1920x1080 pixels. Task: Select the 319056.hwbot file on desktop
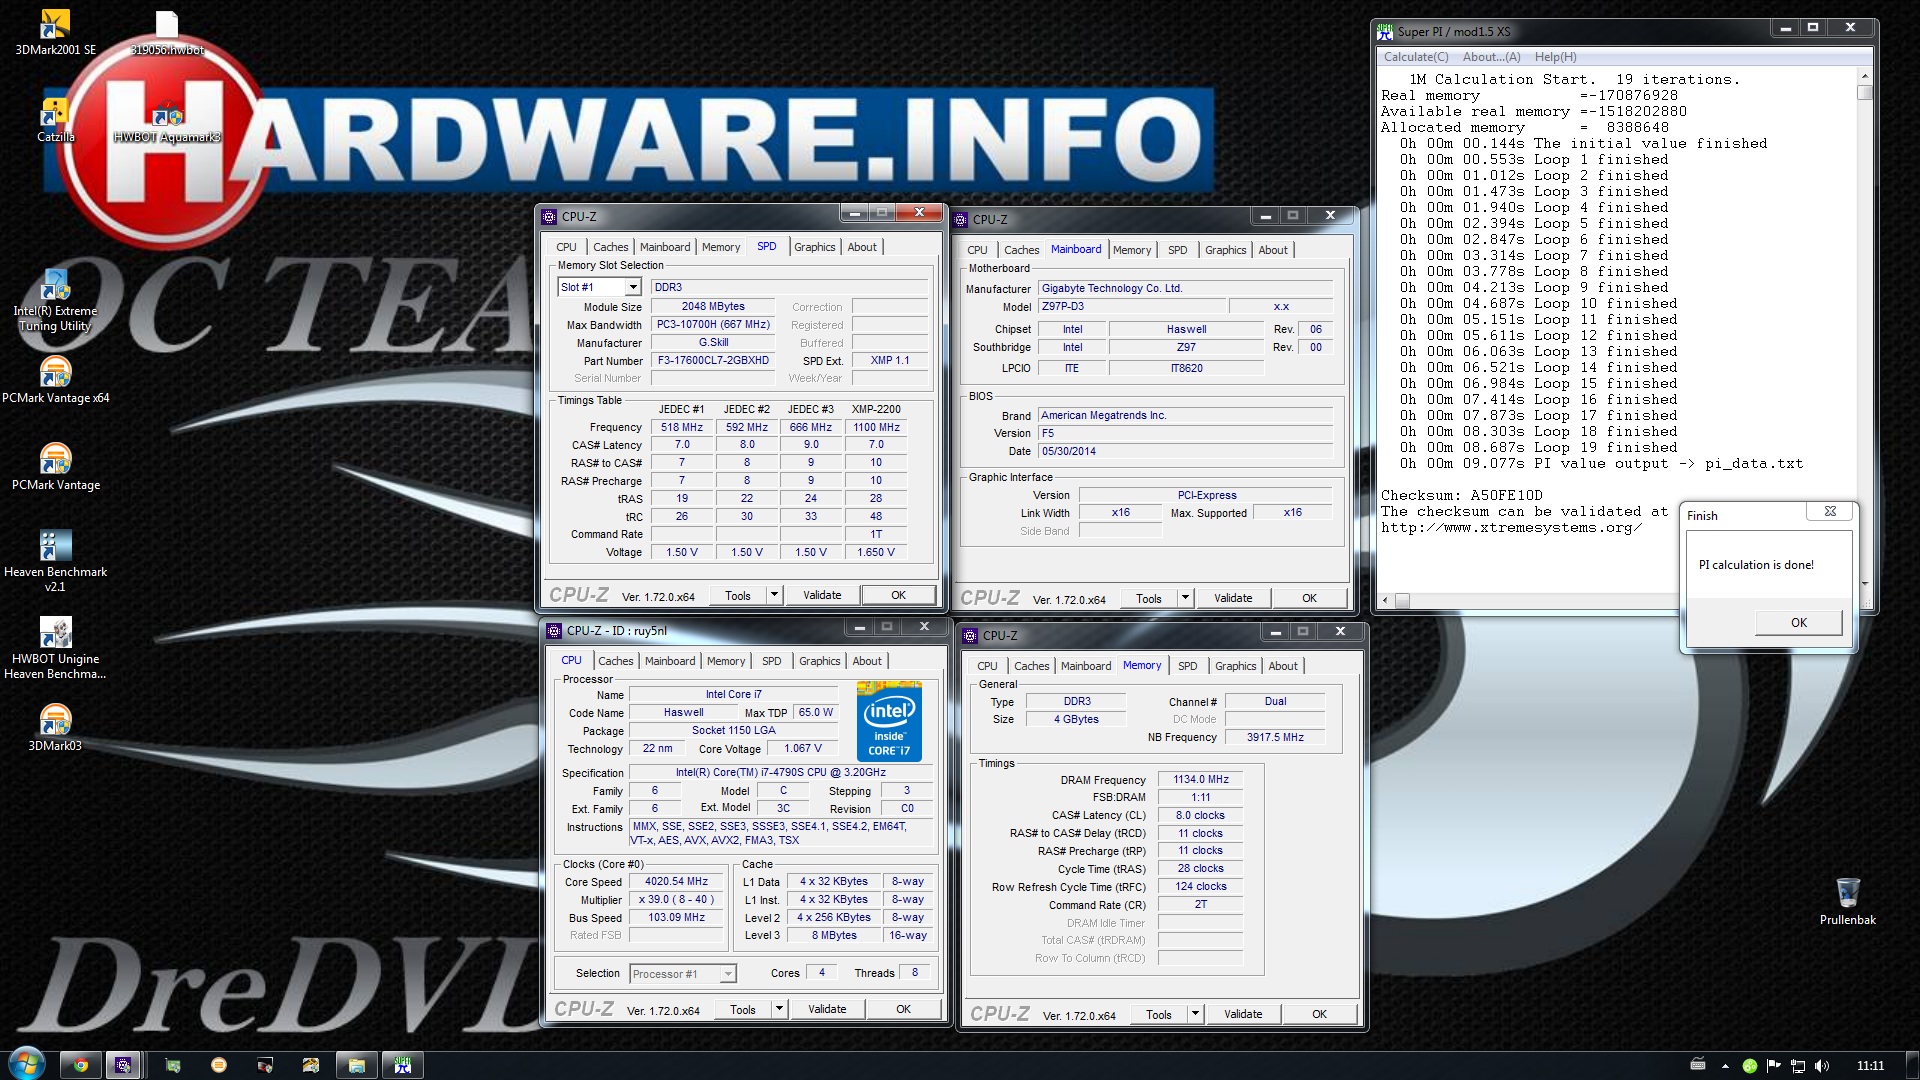(x=167, y=32)
